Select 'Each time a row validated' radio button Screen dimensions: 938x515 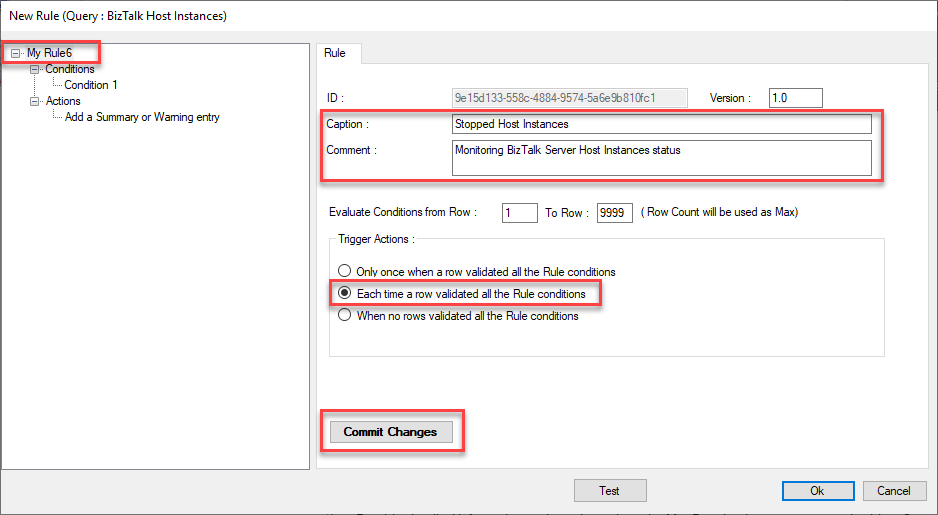tap(345, 294)
